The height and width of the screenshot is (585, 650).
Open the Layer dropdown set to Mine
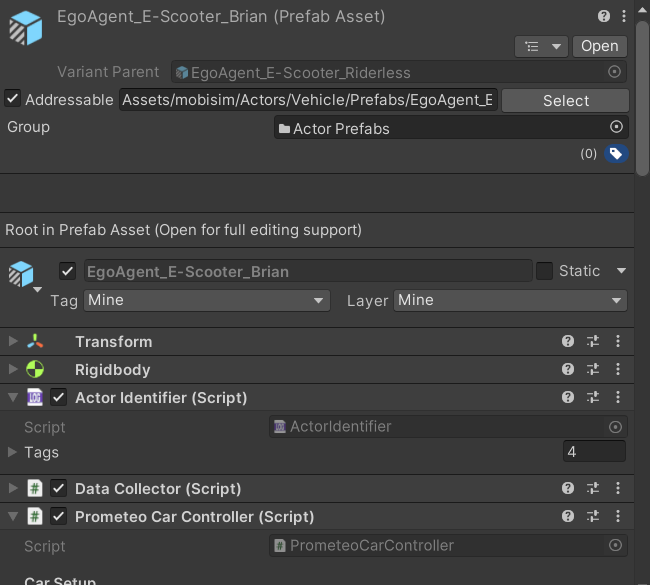coord(510,301)
